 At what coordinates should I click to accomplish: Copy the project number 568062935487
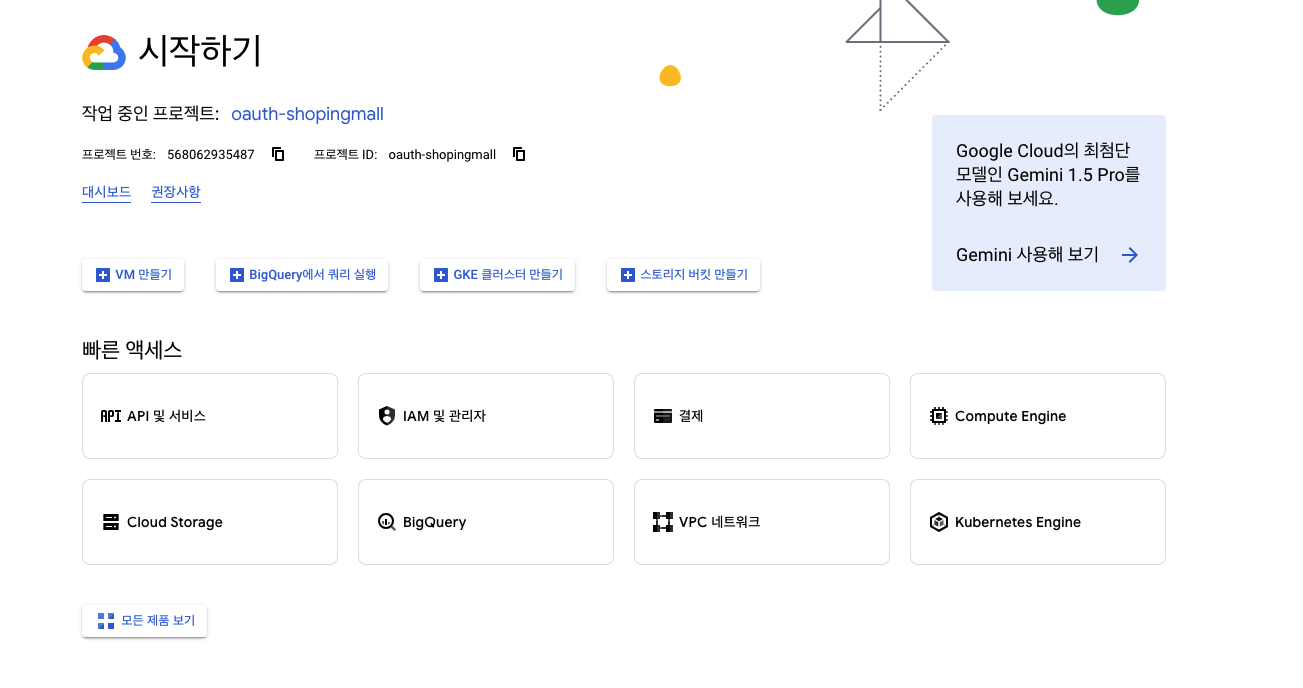click(x=279, y=154)
